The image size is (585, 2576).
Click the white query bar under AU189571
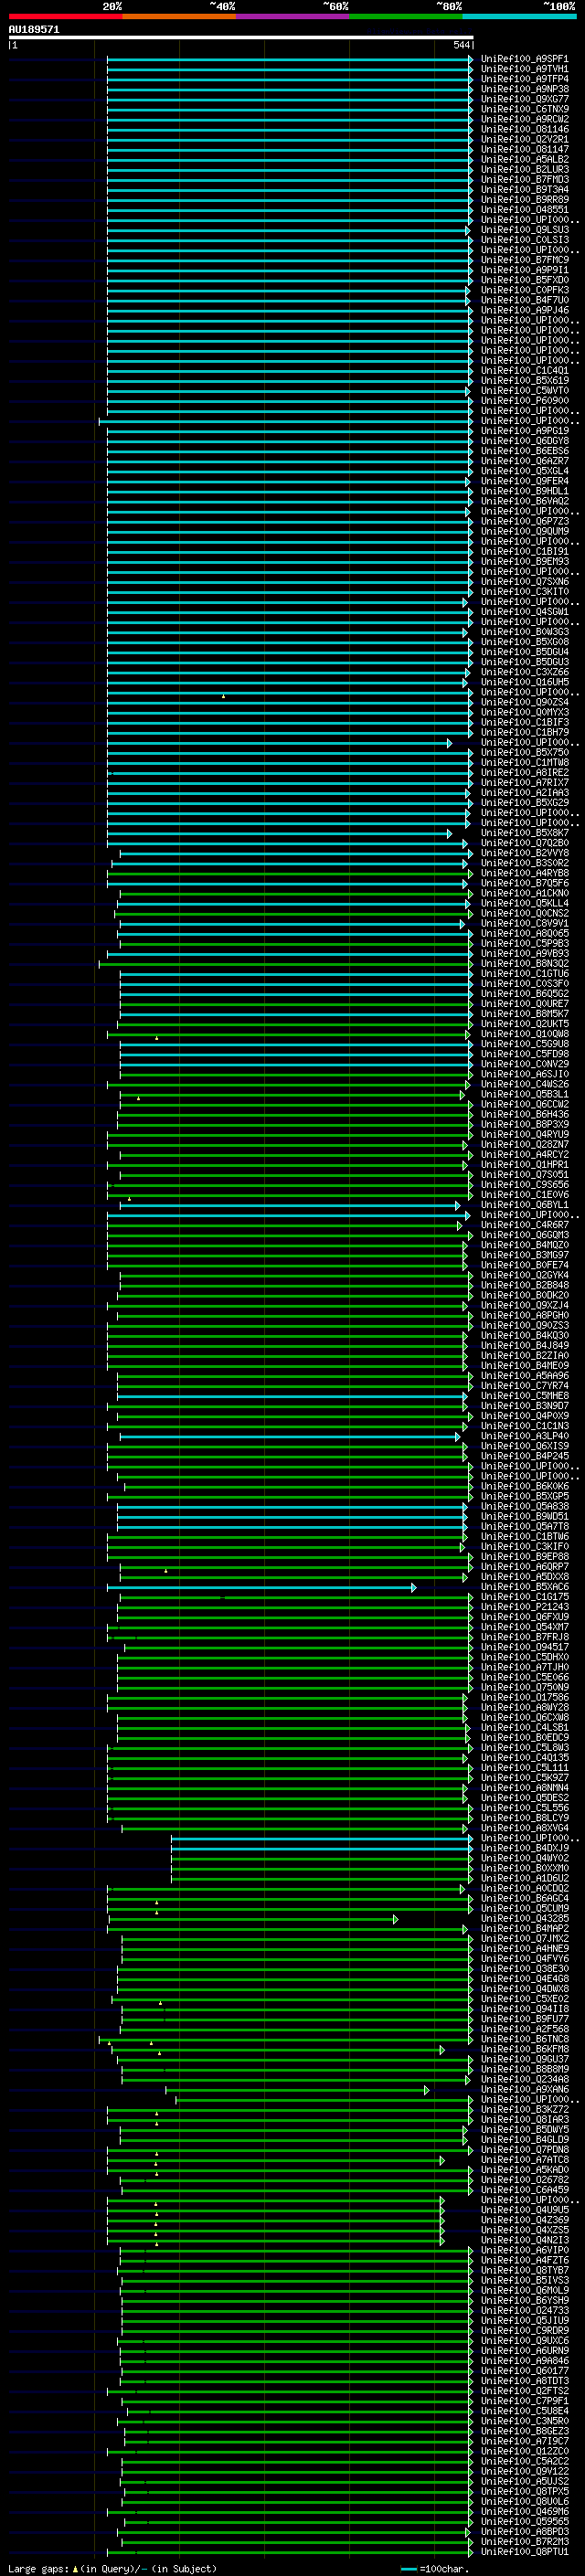tap(241, 37)
